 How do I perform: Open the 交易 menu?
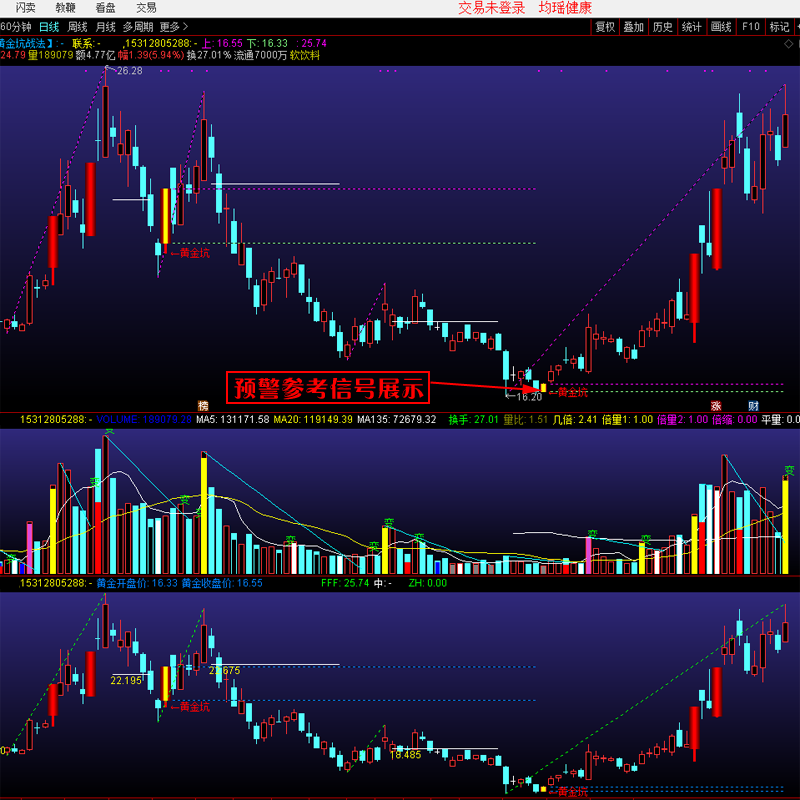tap(146, 8)
